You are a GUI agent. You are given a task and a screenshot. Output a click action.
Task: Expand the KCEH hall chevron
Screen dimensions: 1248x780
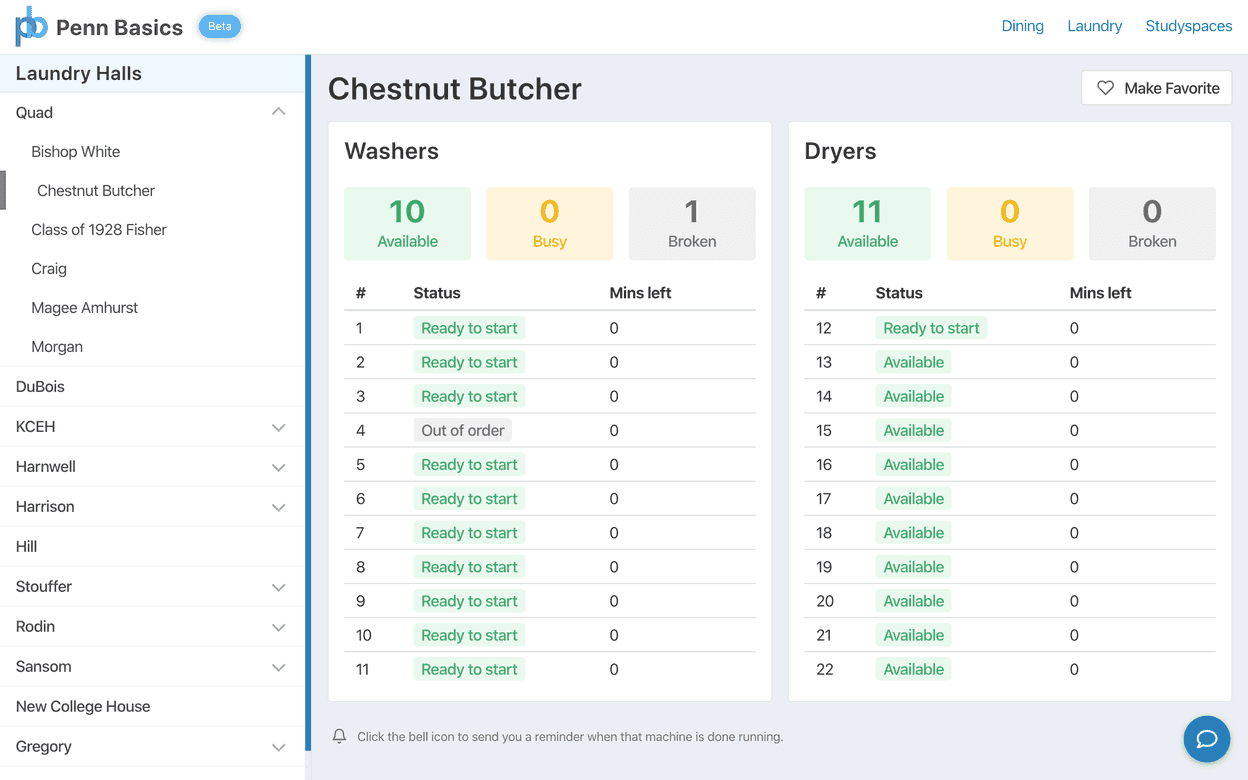coord(278,427)
